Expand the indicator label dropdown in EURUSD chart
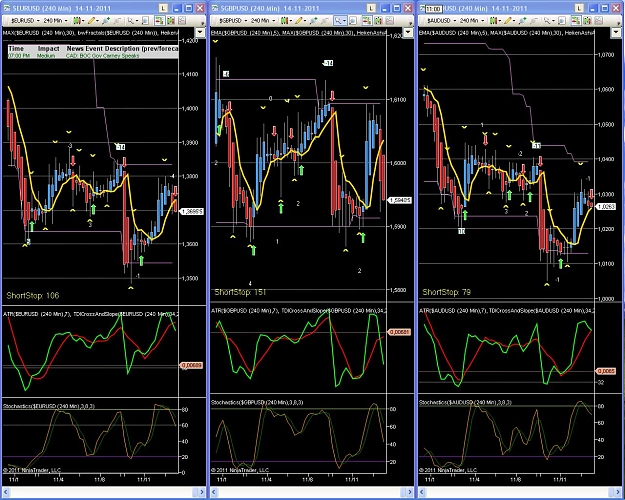The image size is (625, 500). [200, 32]
